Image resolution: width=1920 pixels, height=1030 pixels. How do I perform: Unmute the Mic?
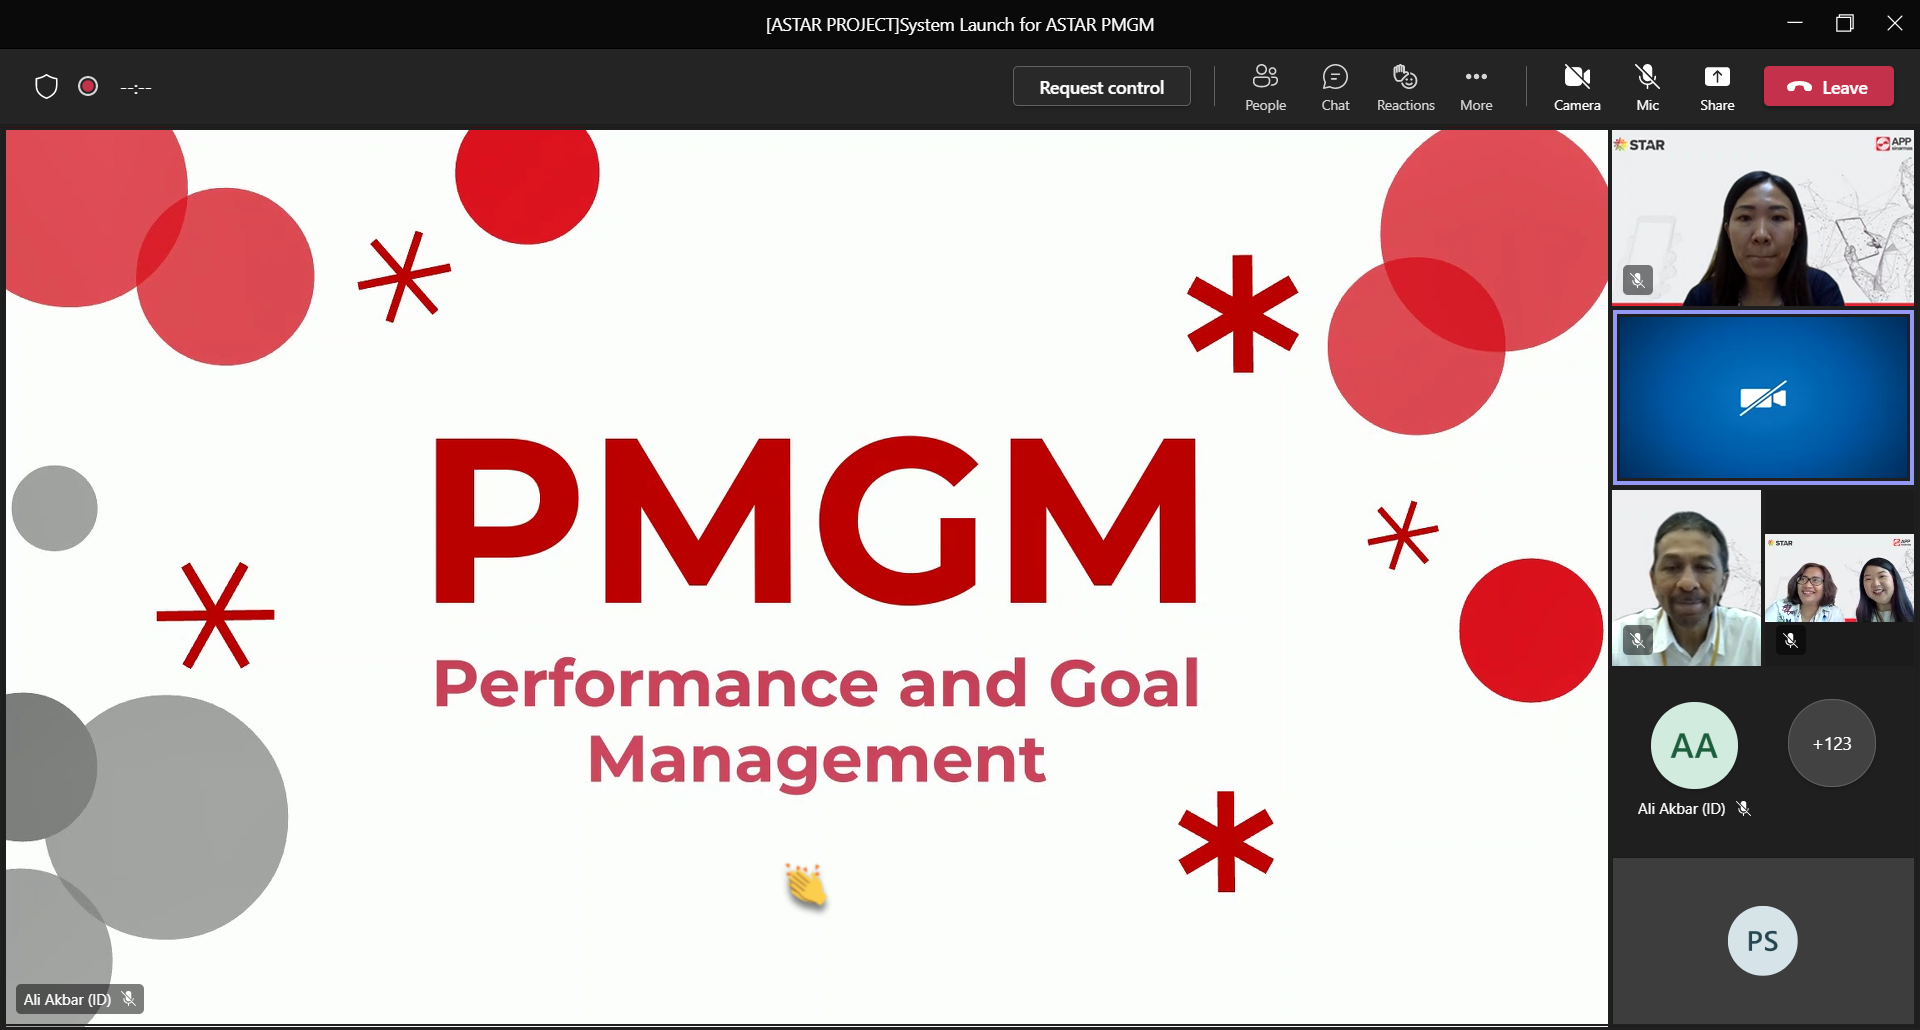(x=1647, y=87)
